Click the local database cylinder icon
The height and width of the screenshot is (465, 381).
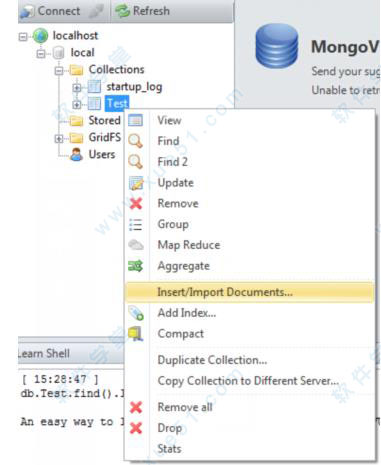tap(59, 53)
